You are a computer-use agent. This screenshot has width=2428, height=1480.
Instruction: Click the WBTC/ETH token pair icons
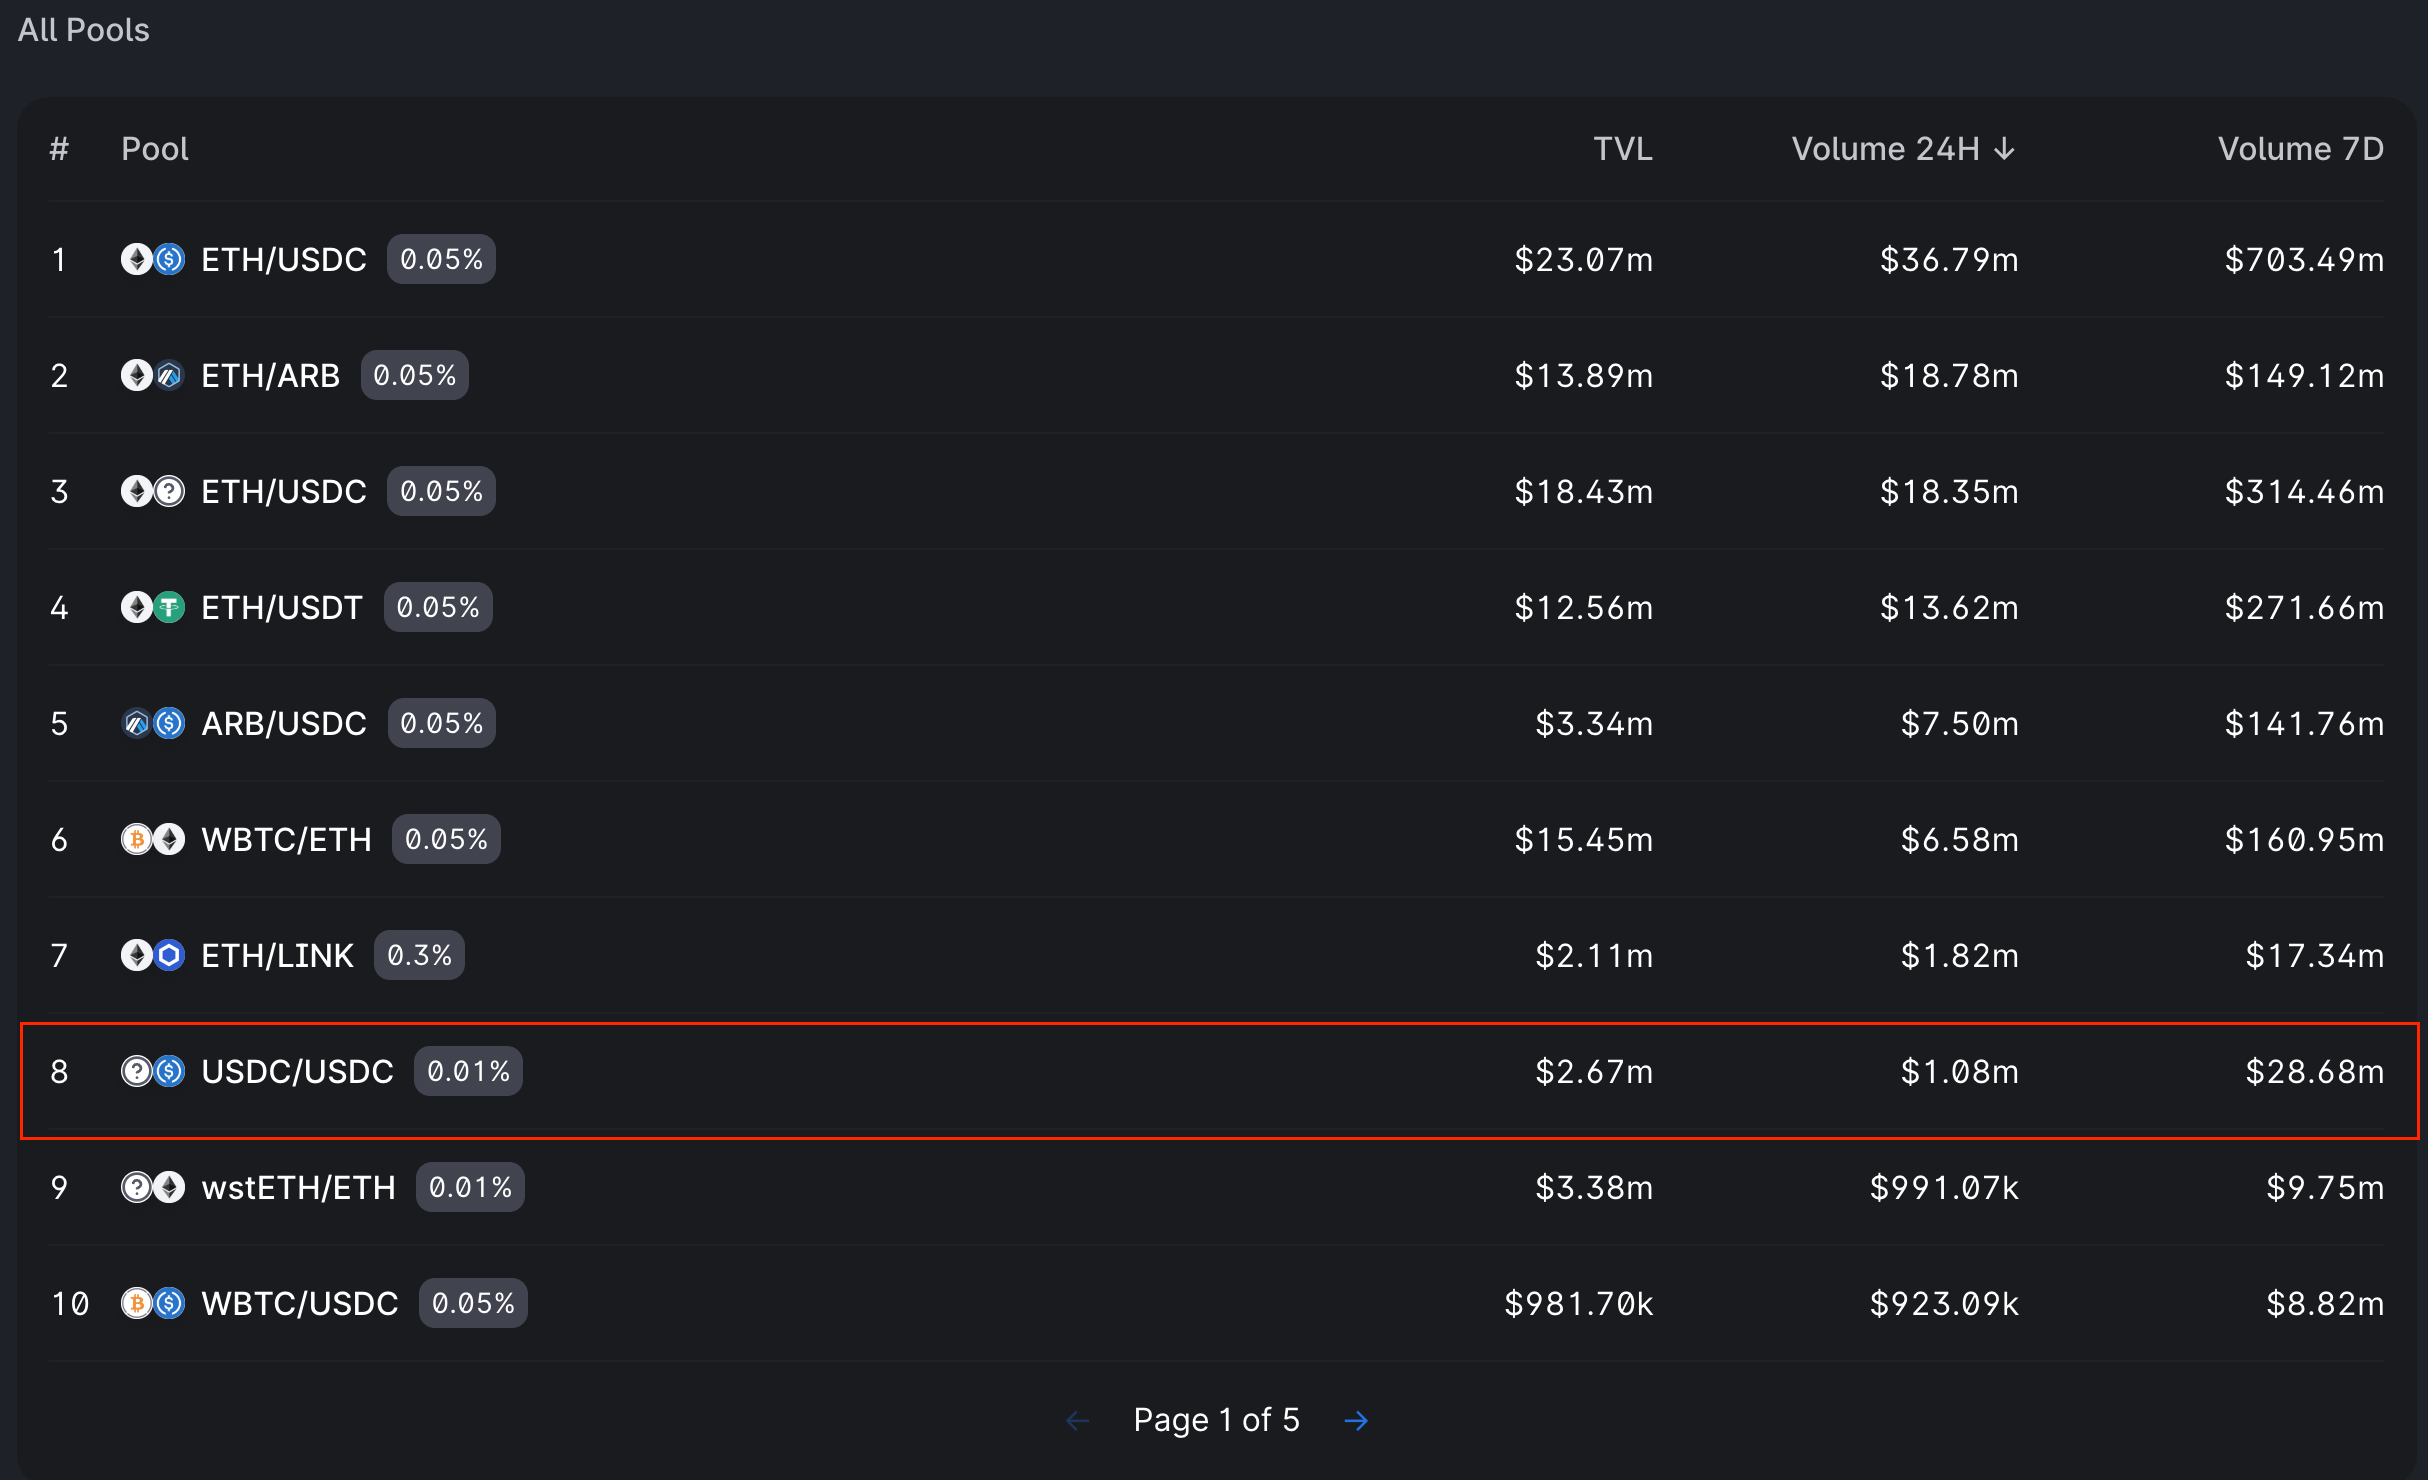(x=153, y=840)
